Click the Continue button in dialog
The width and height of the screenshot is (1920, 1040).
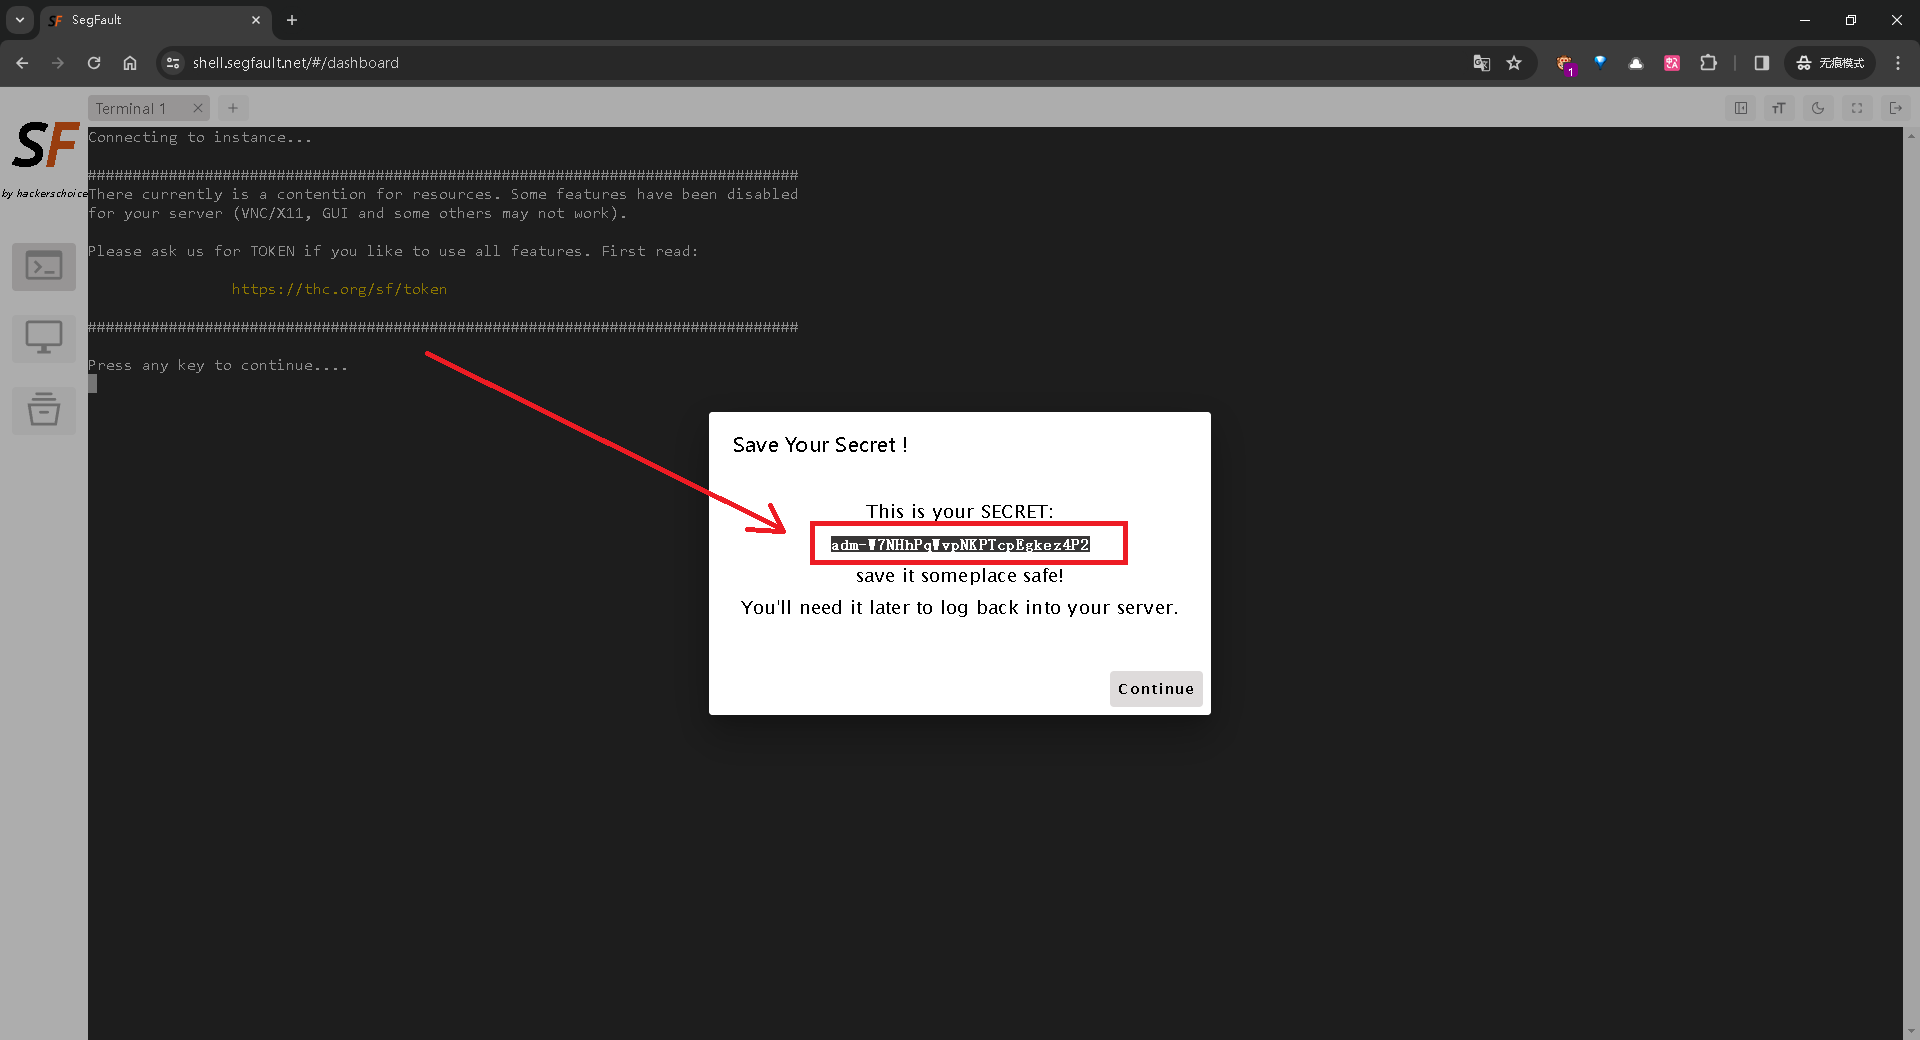pos(1156,689)
